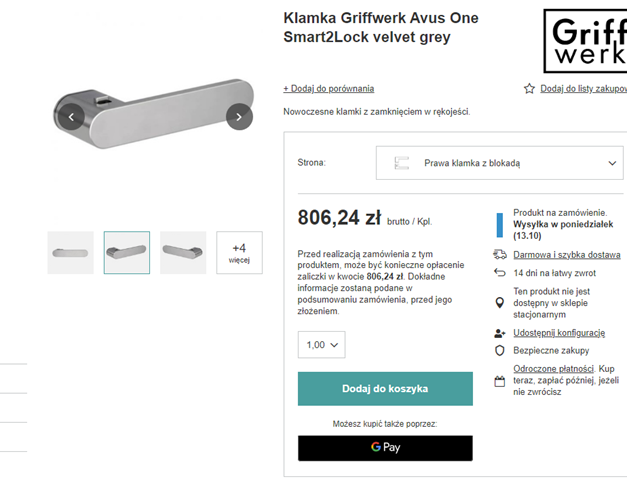Click the deferred payment calendar icon
The image size is (627, 479).
coord(500,381)
